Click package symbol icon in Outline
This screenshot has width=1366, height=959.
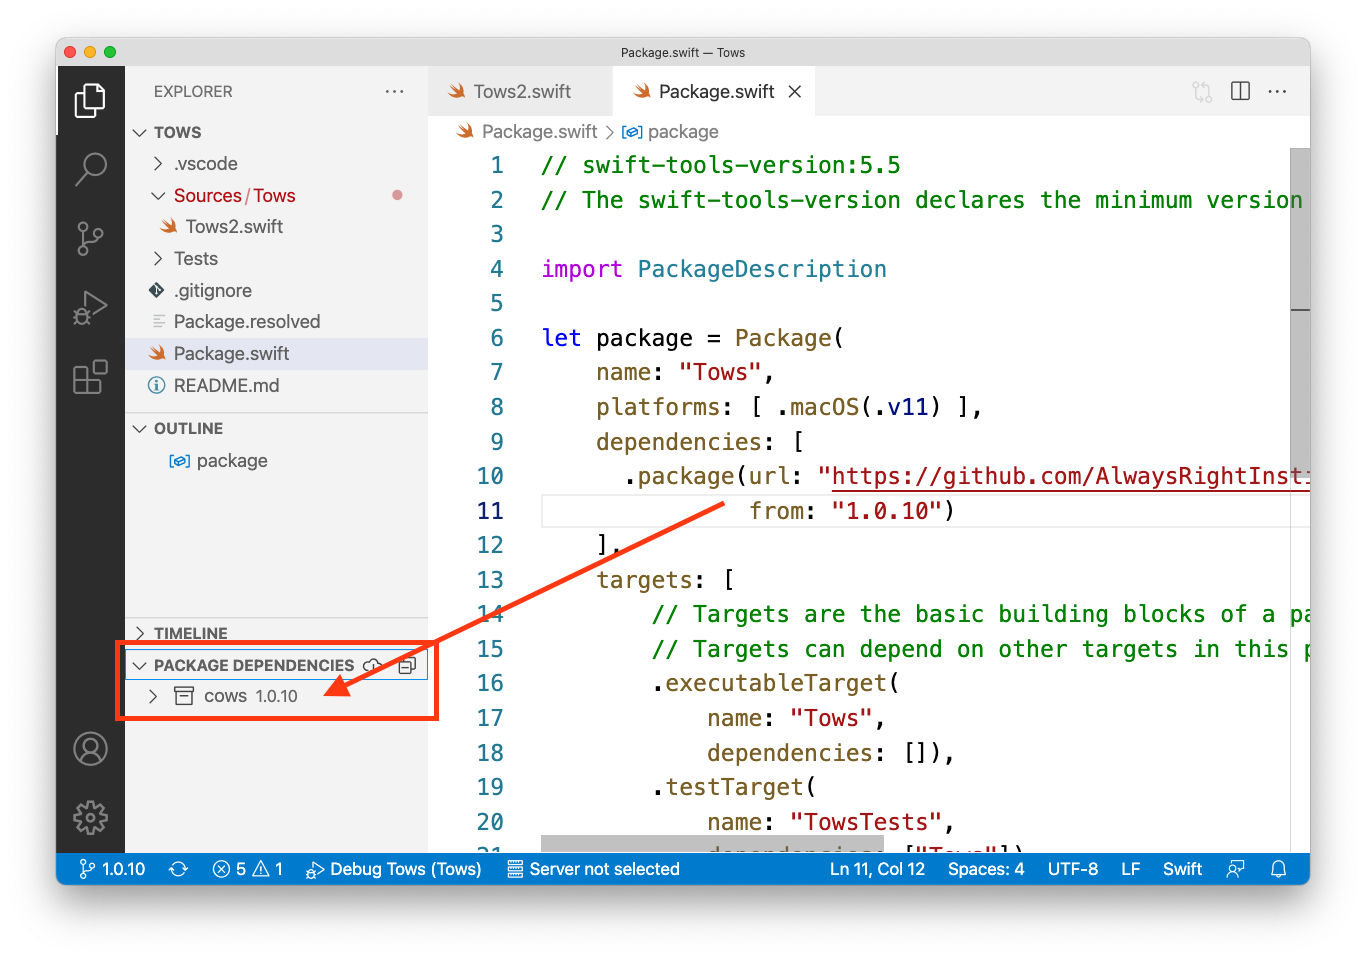pos(179,461)
